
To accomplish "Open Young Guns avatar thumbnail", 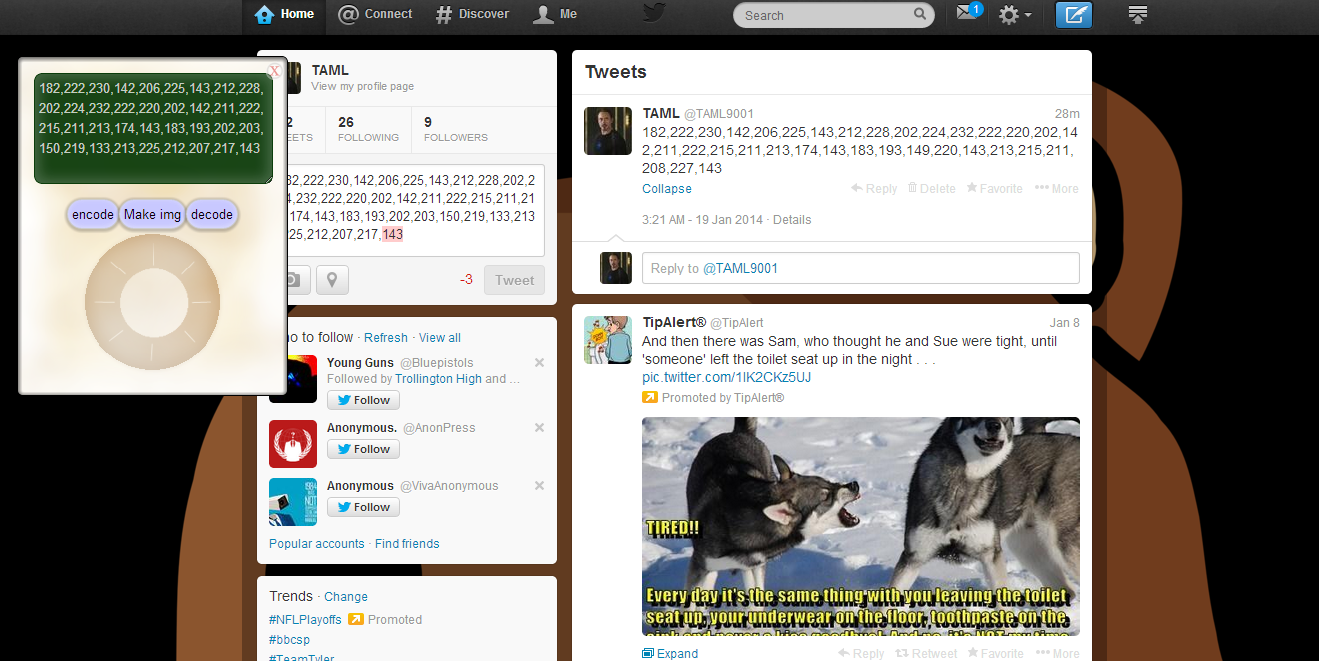I will click(x=293, y=379).
